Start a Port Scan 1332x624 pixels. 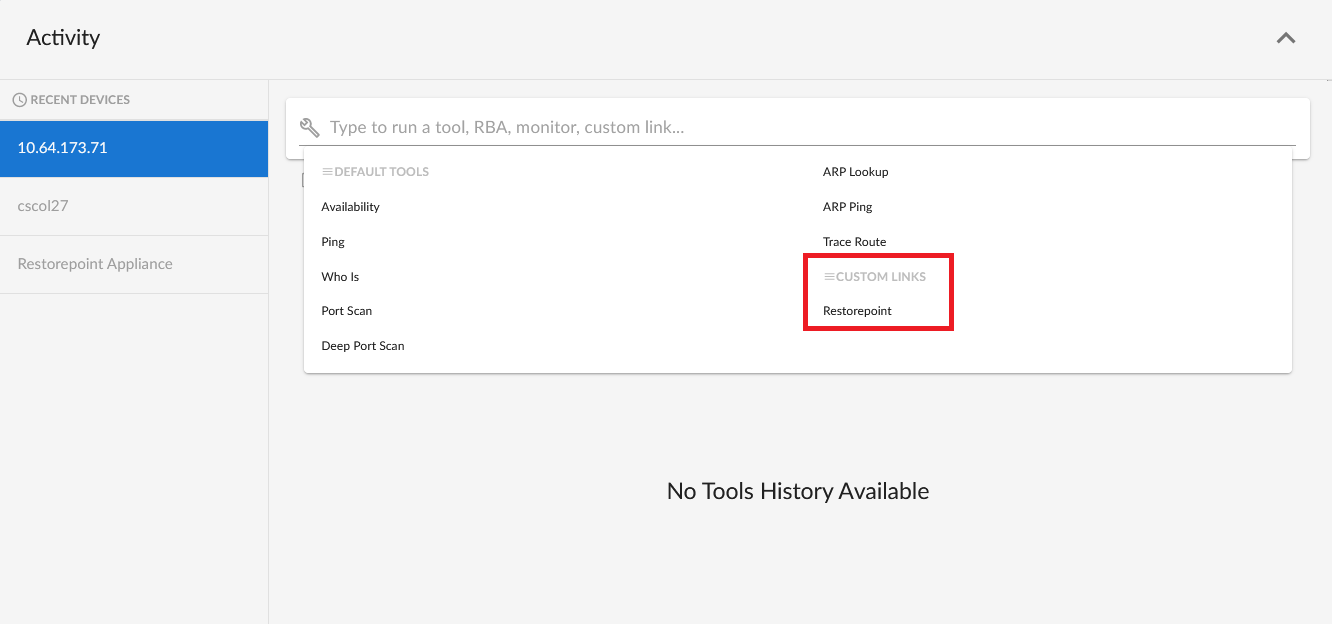(x=347, y=311)
